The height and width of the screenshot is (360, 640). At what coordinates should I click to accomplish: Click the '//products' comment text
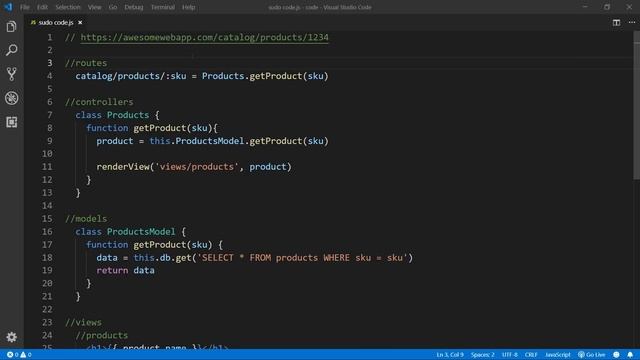pyautogui.click(x=102, y=336)
